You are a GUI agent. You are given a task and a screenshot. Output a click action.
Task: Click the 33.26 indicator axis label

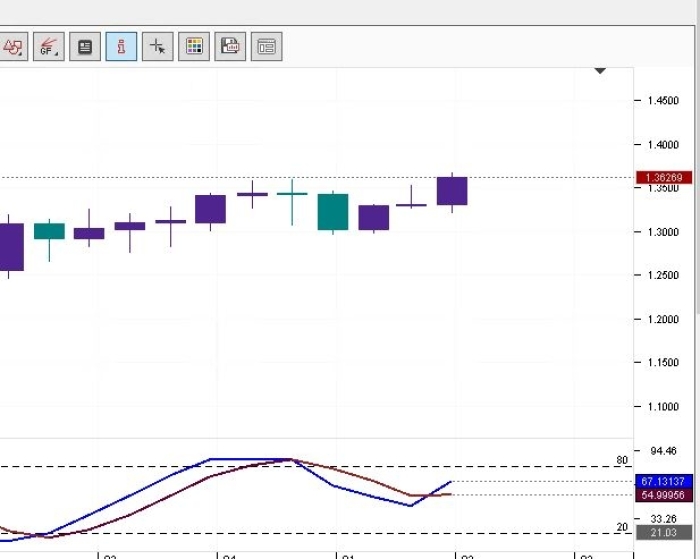[x=663, y=519]
